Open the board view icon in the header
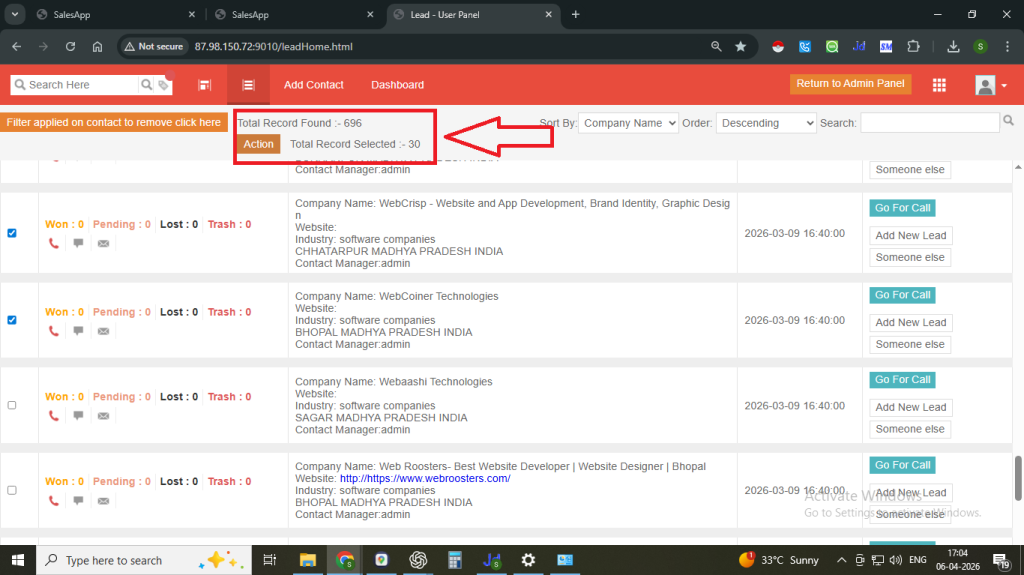1024x575 pixels. pyautogui.click(x=204, y=85)
